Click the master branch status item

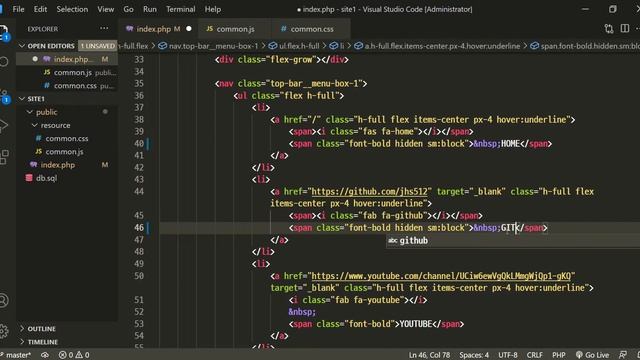[16, 355]
